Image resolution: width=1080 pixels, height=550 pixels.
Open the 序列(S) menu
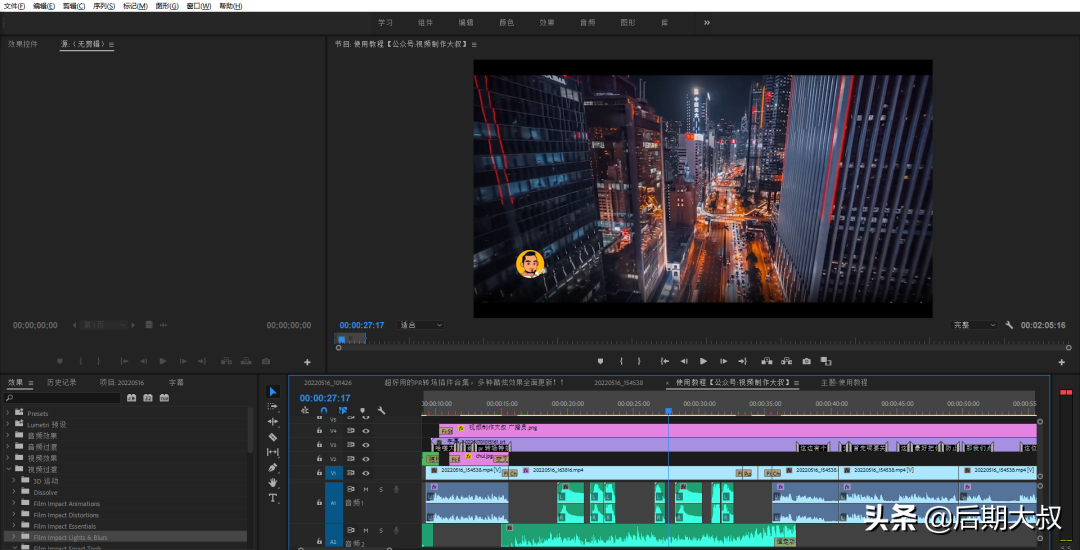(x=104, y=6)
